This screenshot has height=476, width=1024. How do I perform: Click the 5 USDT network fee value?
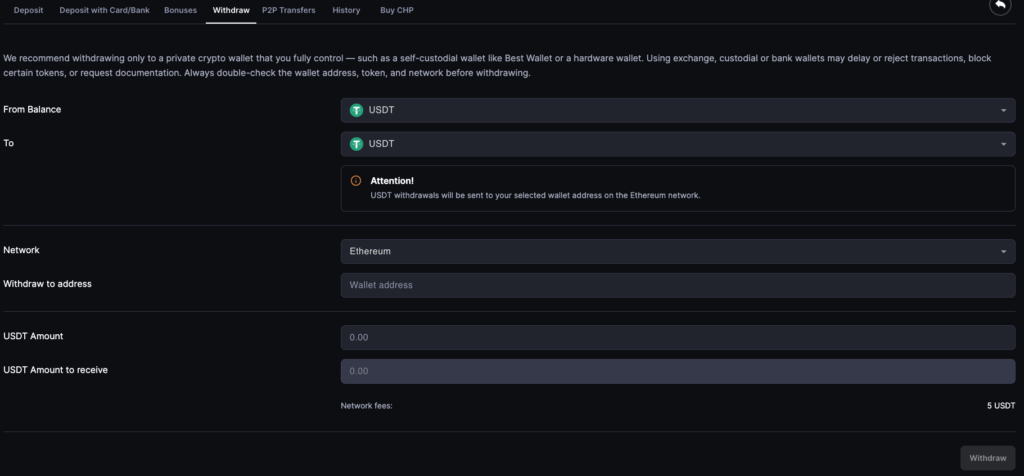pos(1000,406)
